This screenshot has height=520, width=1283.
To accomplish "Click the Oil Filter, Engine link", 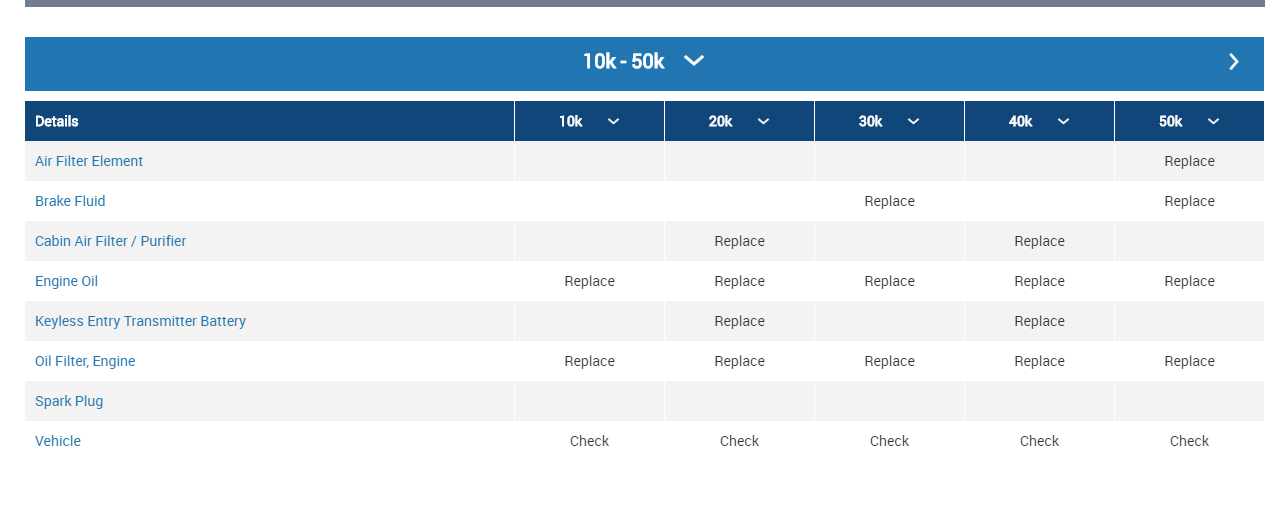I will (x=85, y=361).
